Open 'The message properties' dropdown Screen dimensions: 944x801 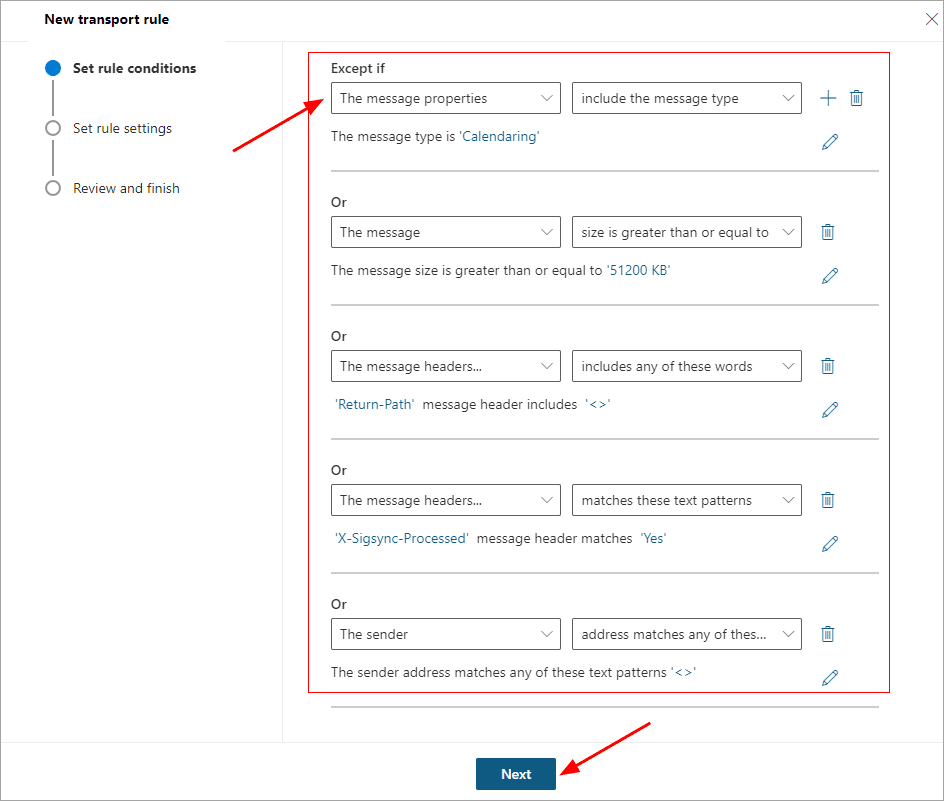[x=446, y=98]
